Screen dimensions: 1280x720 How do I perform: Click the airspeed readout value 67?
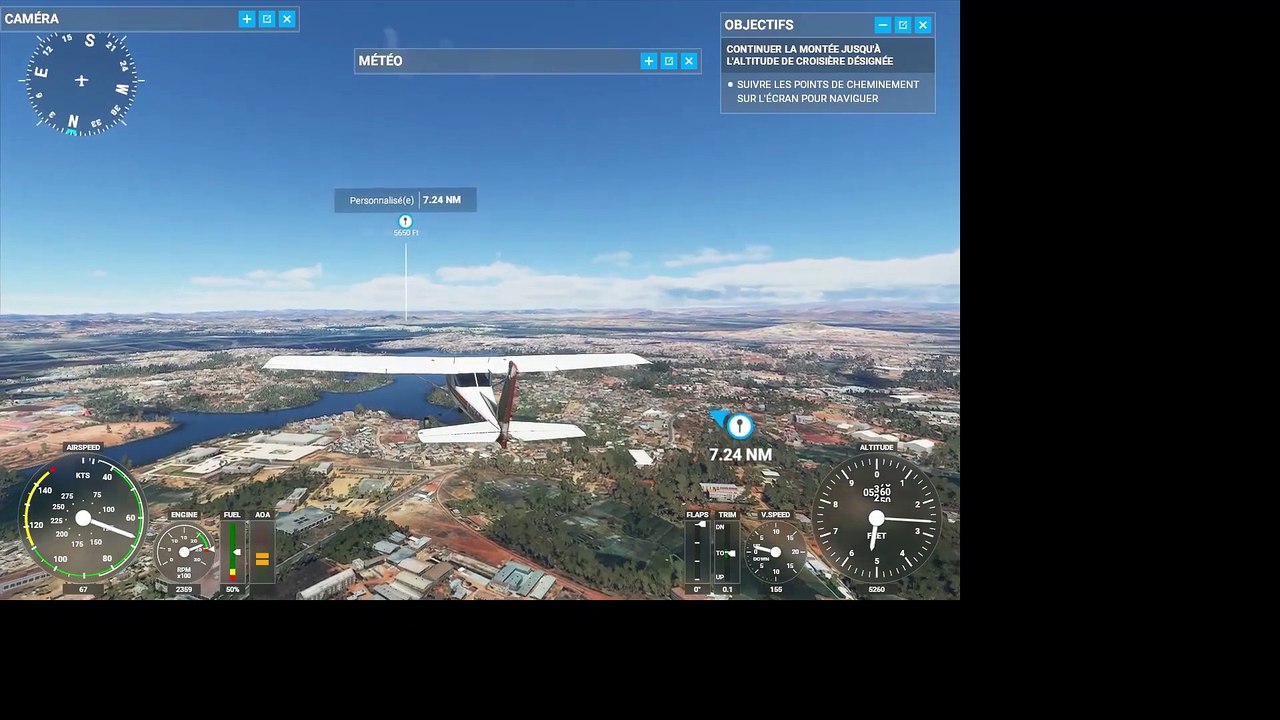[83, 590]
